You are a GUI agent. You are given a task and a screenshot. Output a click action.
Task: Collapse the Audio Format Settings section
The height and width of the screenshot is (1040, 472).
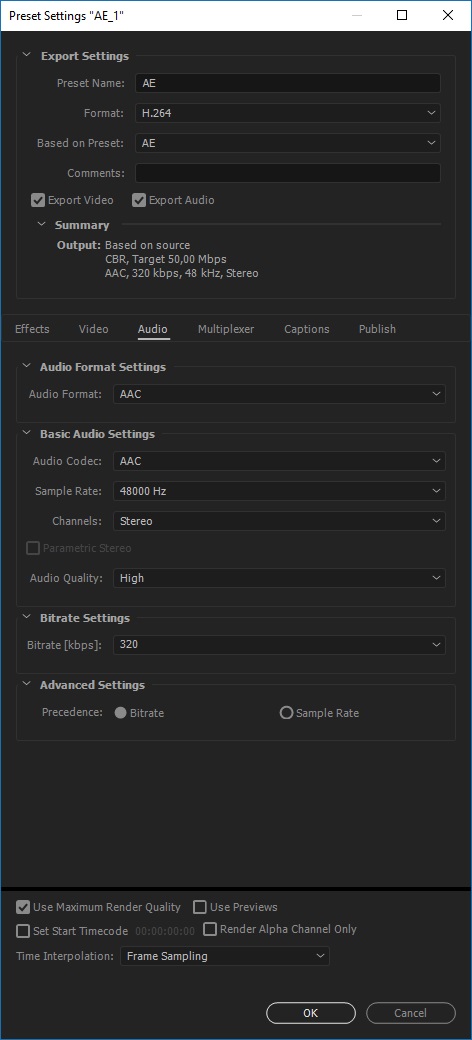point(27,366)
